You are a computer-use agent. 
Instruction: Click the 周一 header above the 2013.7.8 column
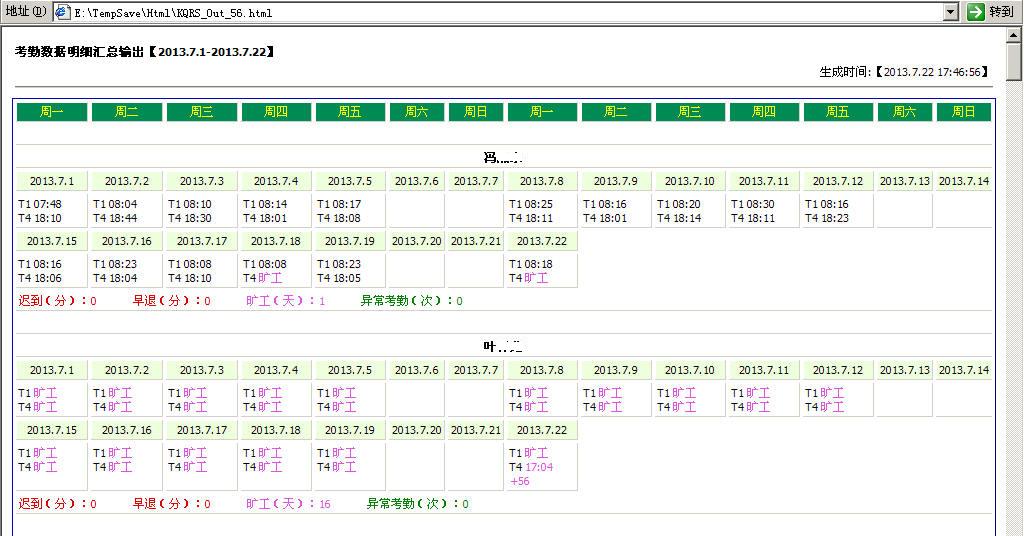coord(541,112)
